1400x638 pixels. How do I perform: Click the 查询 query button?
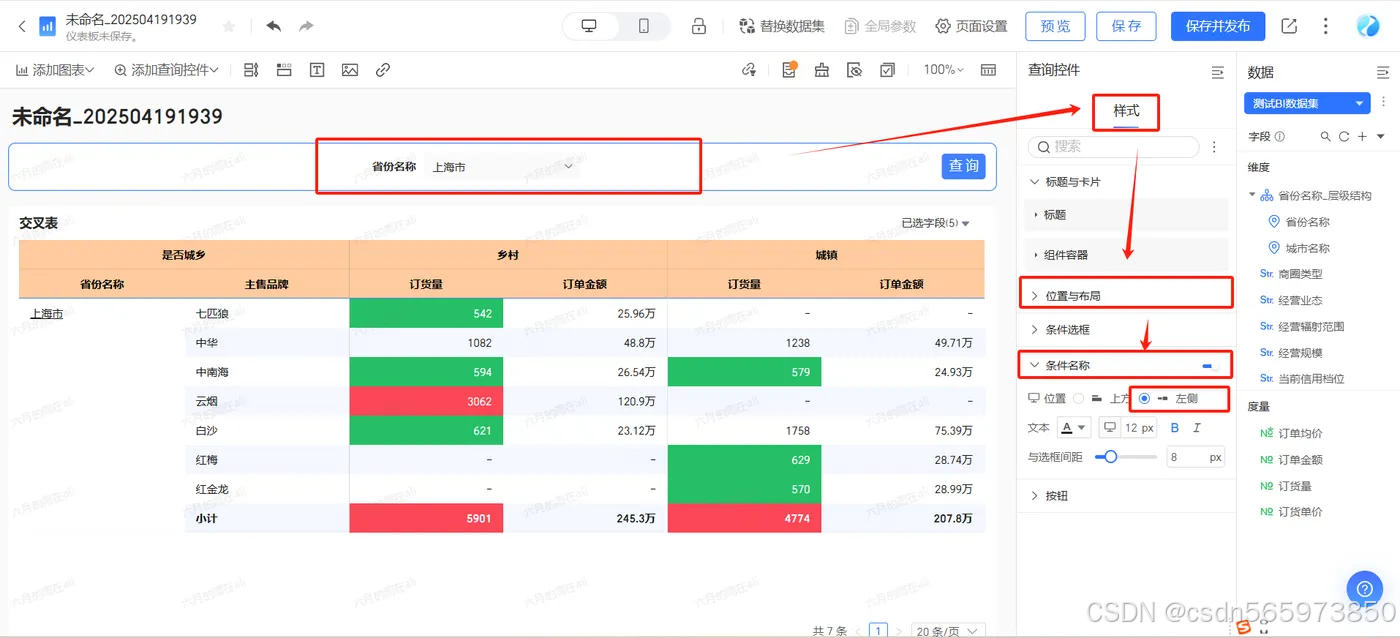pos(964,166)
